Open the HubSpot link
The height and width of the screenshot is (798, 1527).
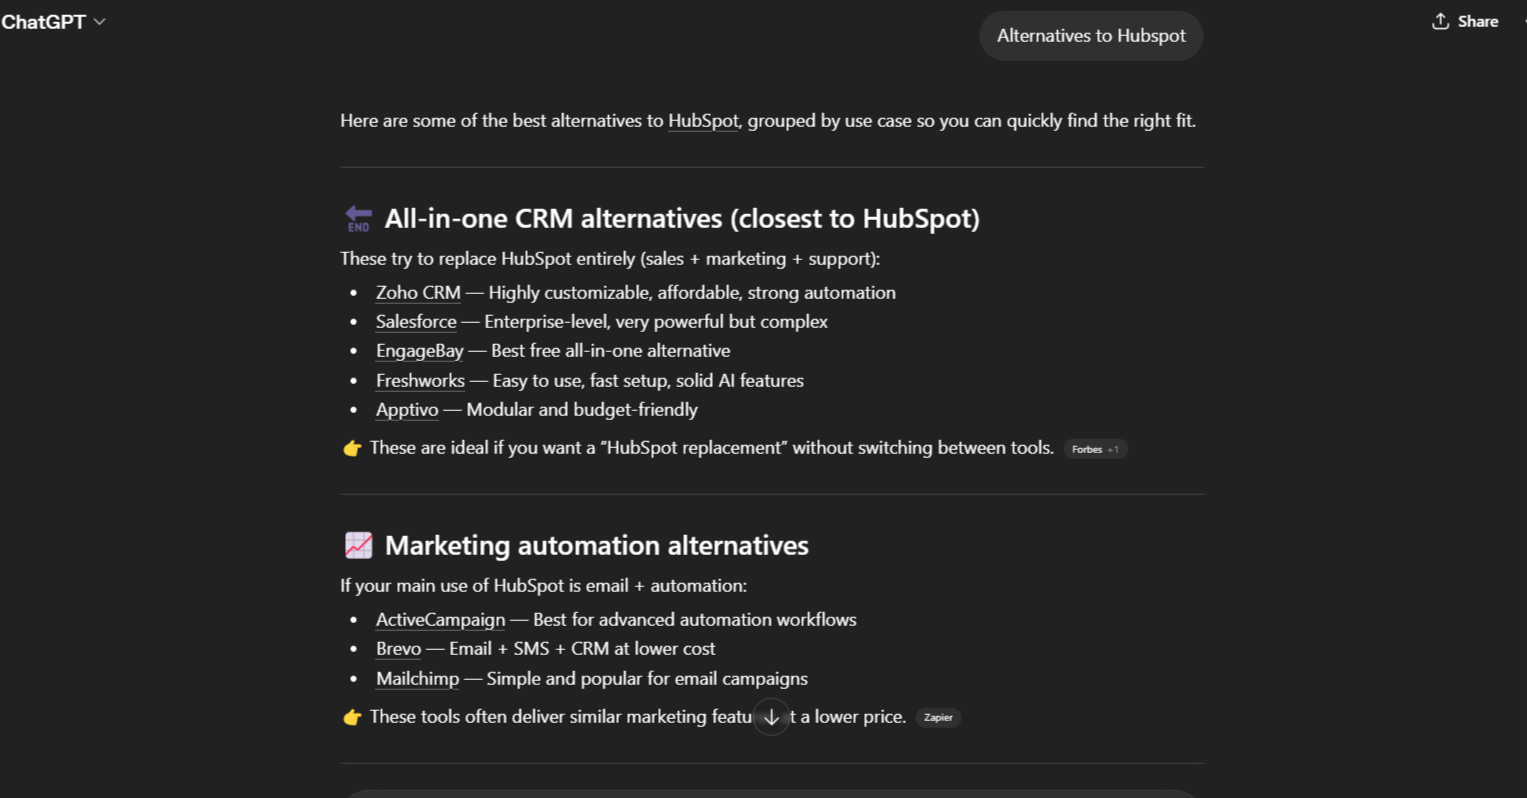click(x=703, y=120)
